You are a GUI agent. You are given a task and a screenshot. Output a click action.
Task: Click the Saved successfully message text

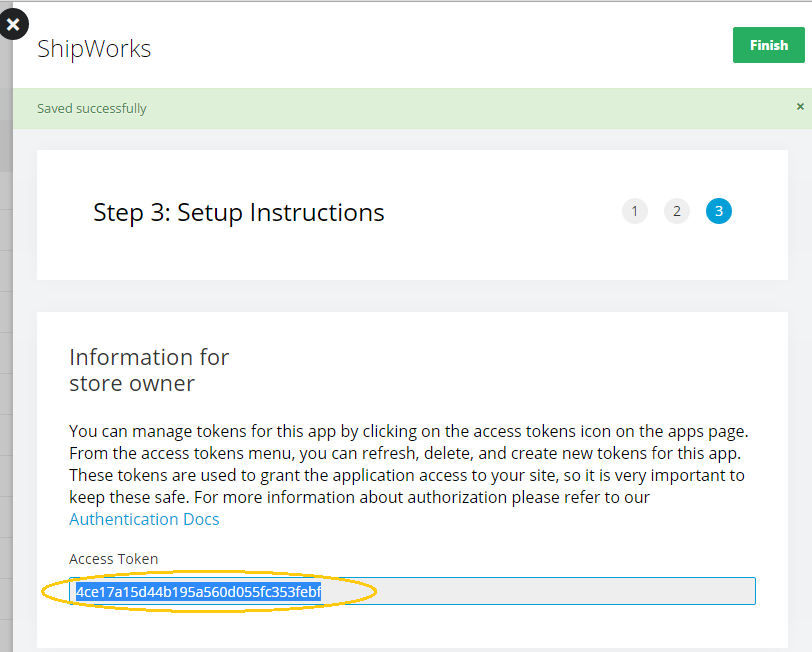point(92,109)
